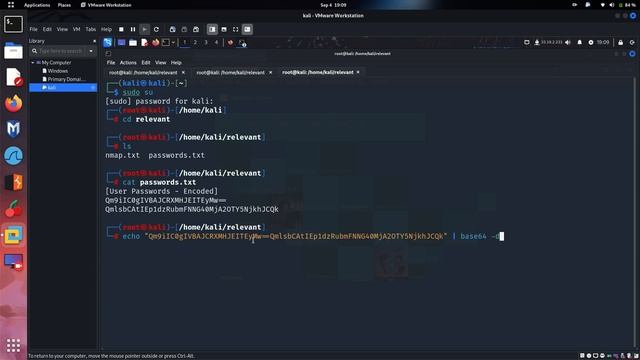This screenshot has width=640, height=360.
Task: Restart the guest using the reset icon
Action: pos(156,29)
